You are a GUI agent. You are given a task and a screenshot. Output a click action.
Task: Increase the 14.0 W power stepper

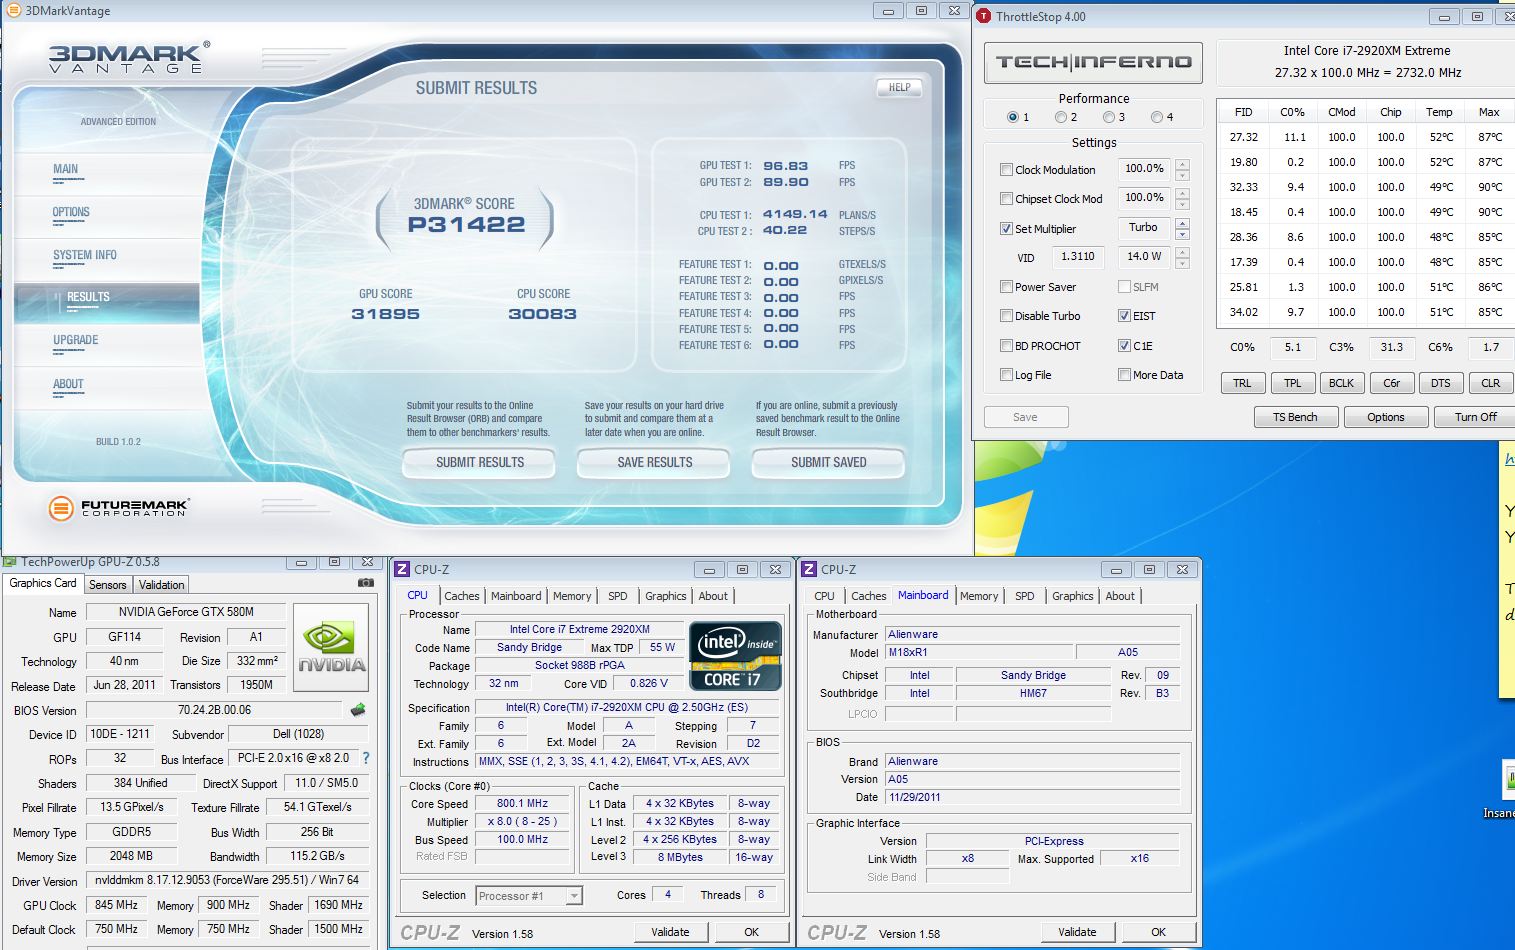click(1182, 252)
